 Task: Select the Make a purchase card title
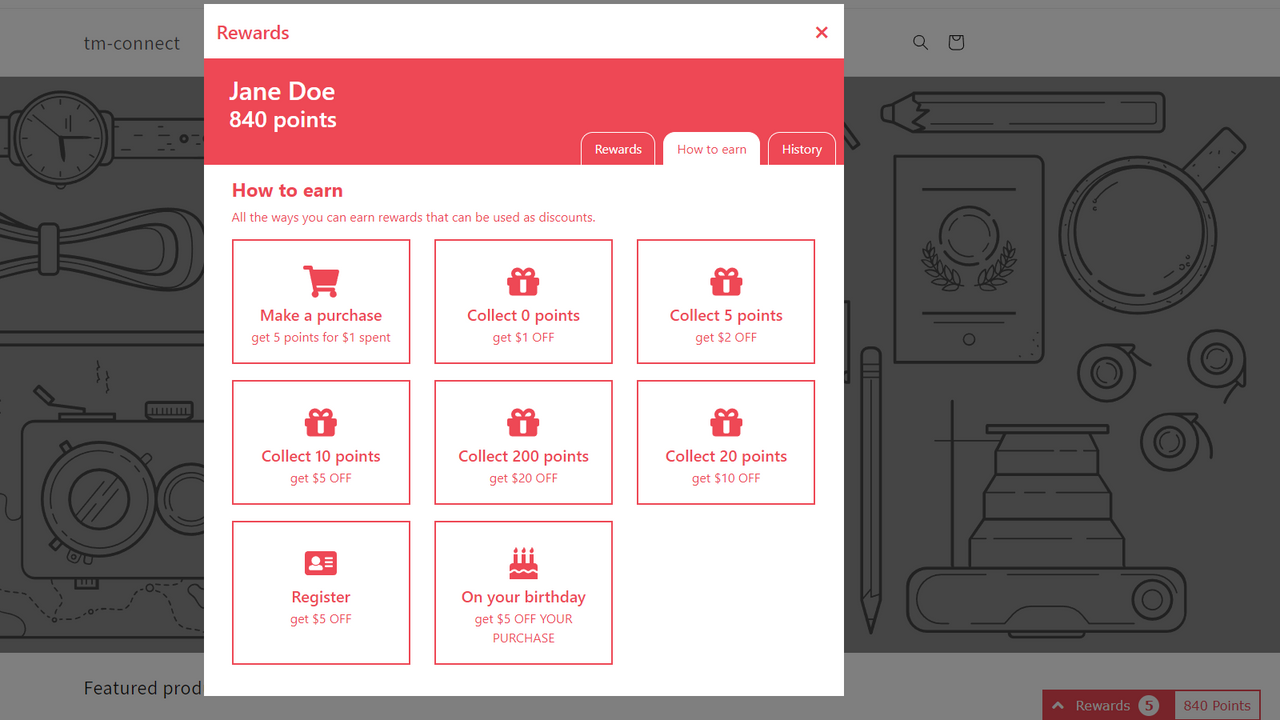[x=321, y=315]
